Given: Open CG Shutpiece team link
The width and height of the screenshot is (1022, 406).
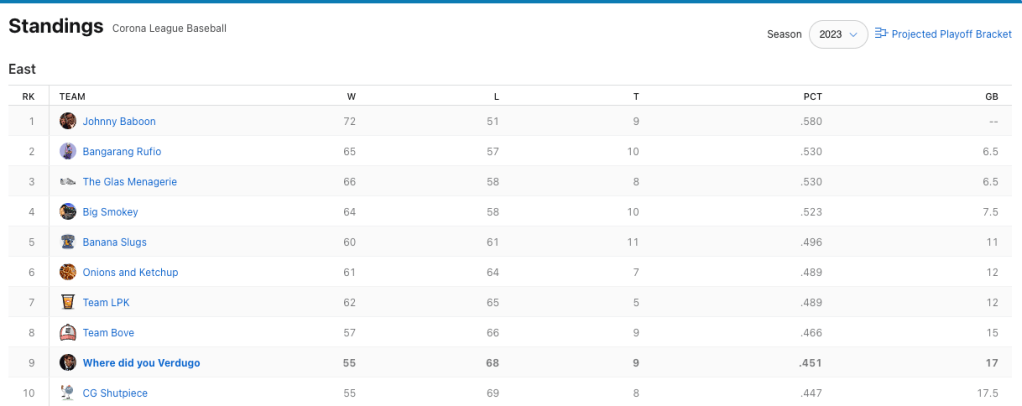Looking at the screenshot, I should [x=115, y=393].
